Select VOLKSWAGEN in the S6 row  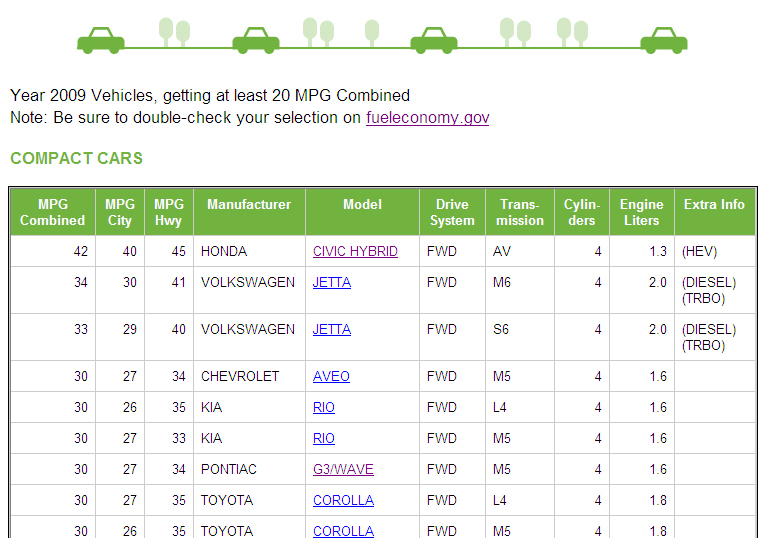(x=248, y=329)
